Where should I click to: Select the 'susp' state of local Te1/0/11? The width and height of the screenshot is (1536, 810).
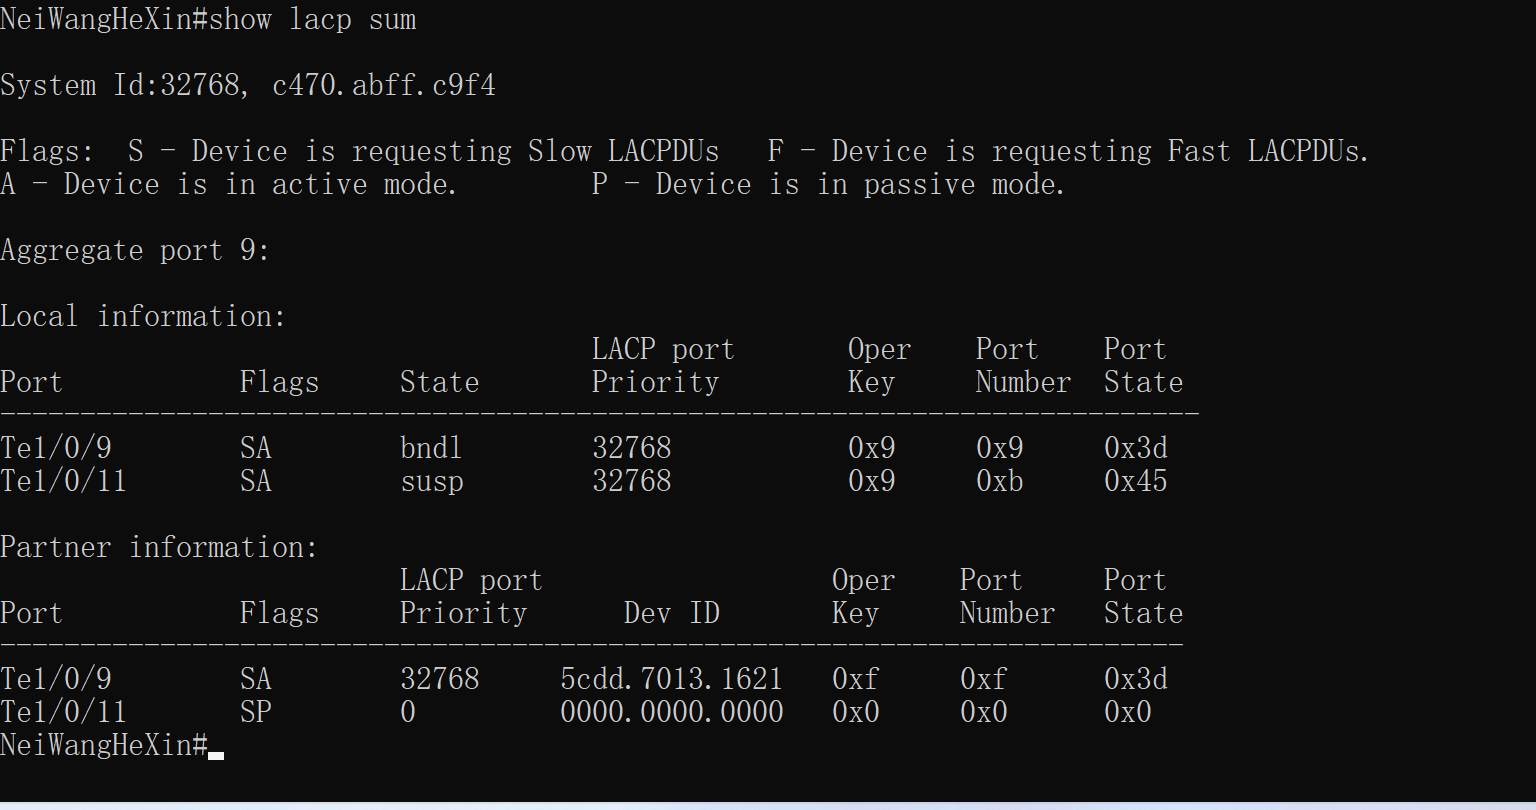pyautogui.click(x=431, y=482)
